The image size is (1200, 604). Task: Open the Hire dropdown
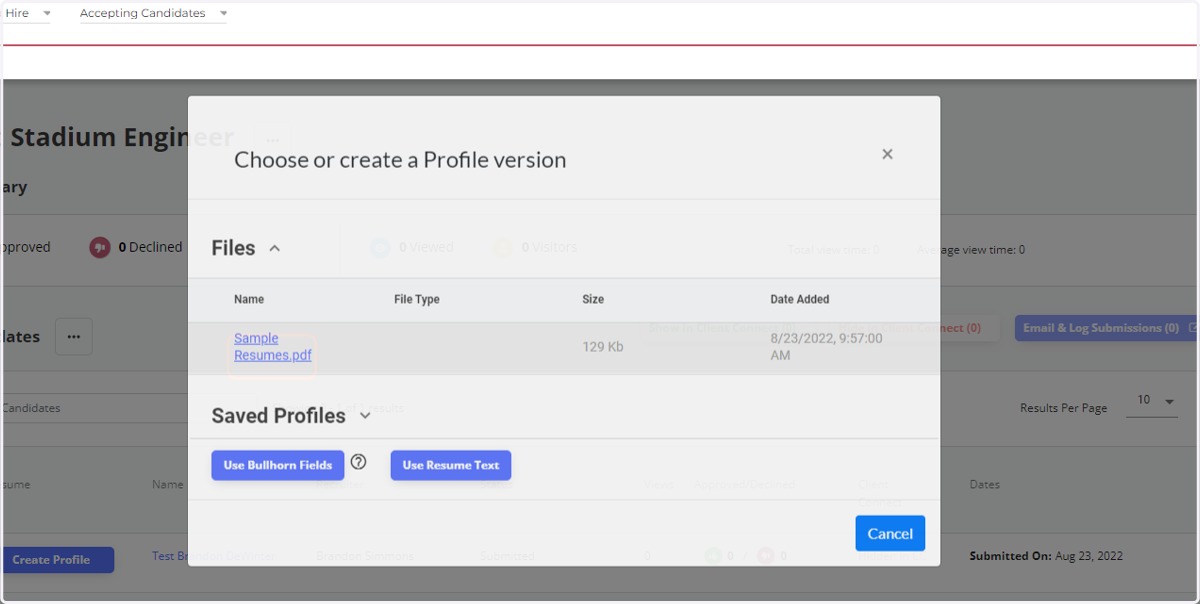pyautogui.click(x=26, y=13)
